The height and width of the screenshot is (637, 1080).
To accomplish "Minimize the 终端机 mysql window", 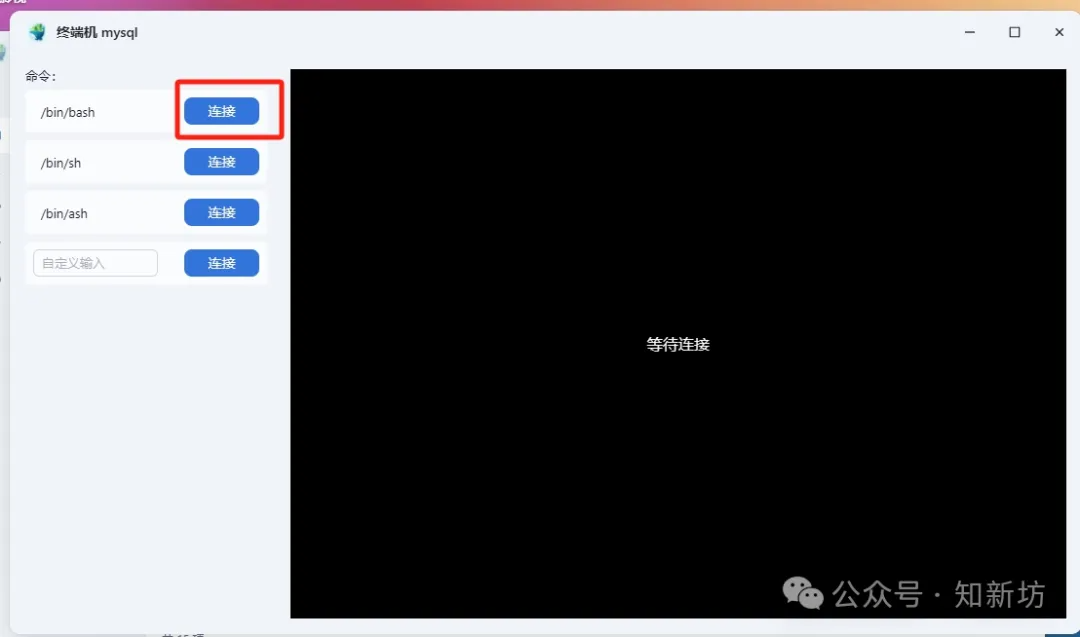I will (969, 32).
